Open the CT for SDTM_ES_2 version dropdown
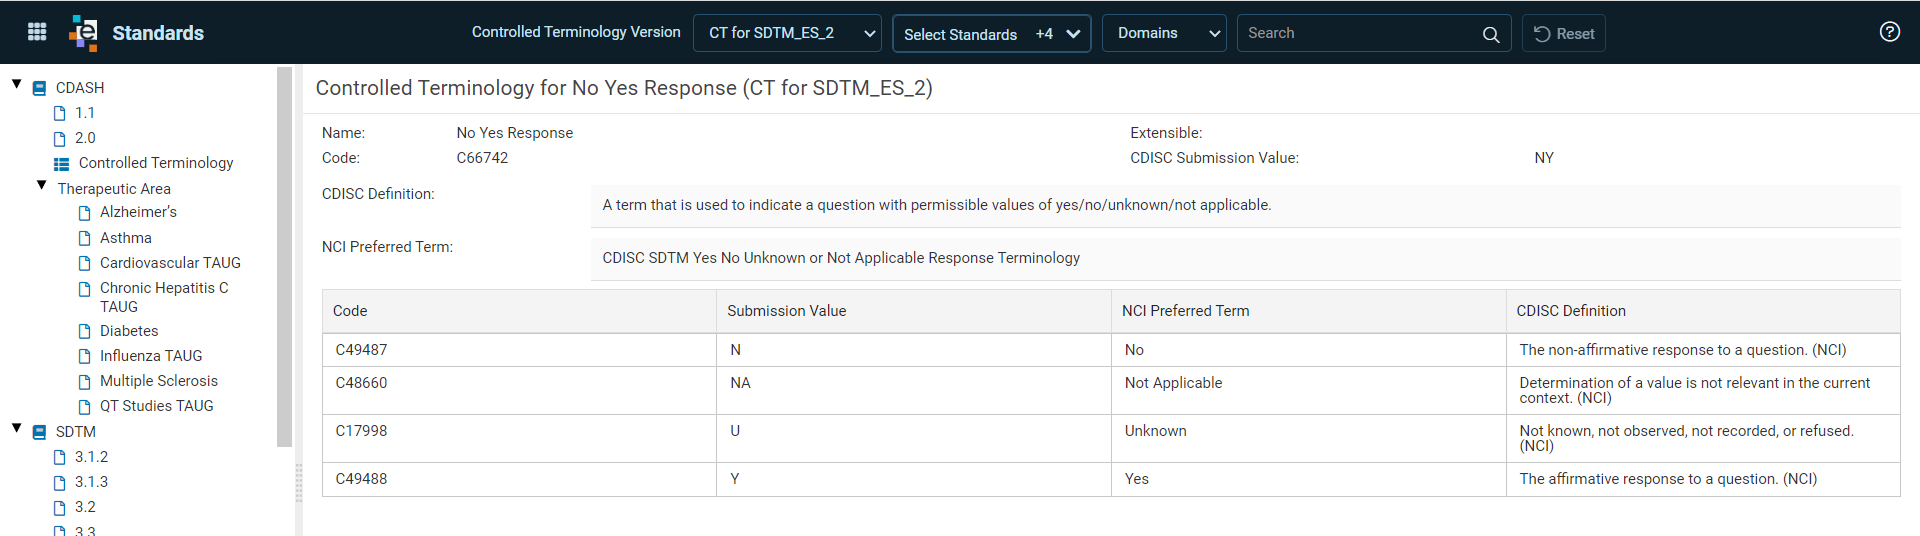1920x536 pixels. 787,33
